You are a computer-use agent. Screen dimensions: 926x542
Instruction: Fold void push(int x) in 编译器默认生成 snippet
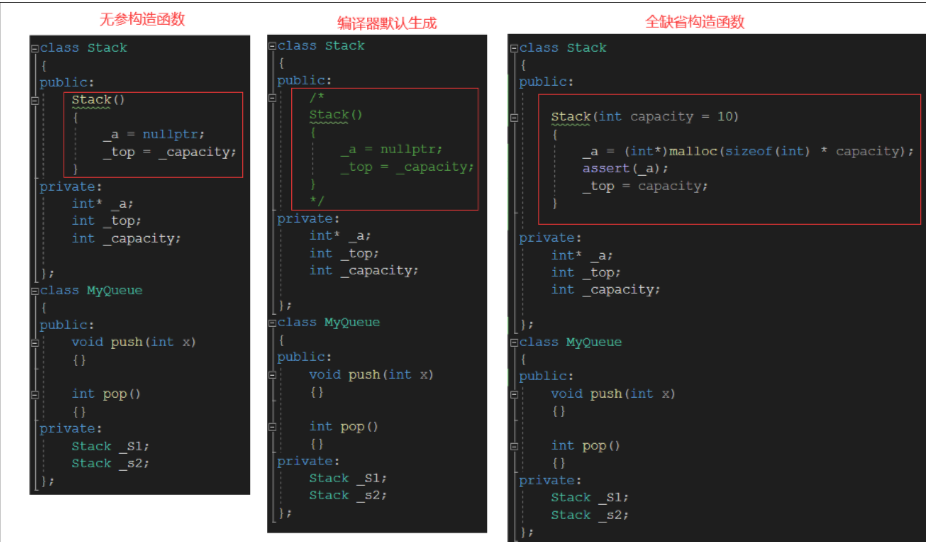coord(272,375)
